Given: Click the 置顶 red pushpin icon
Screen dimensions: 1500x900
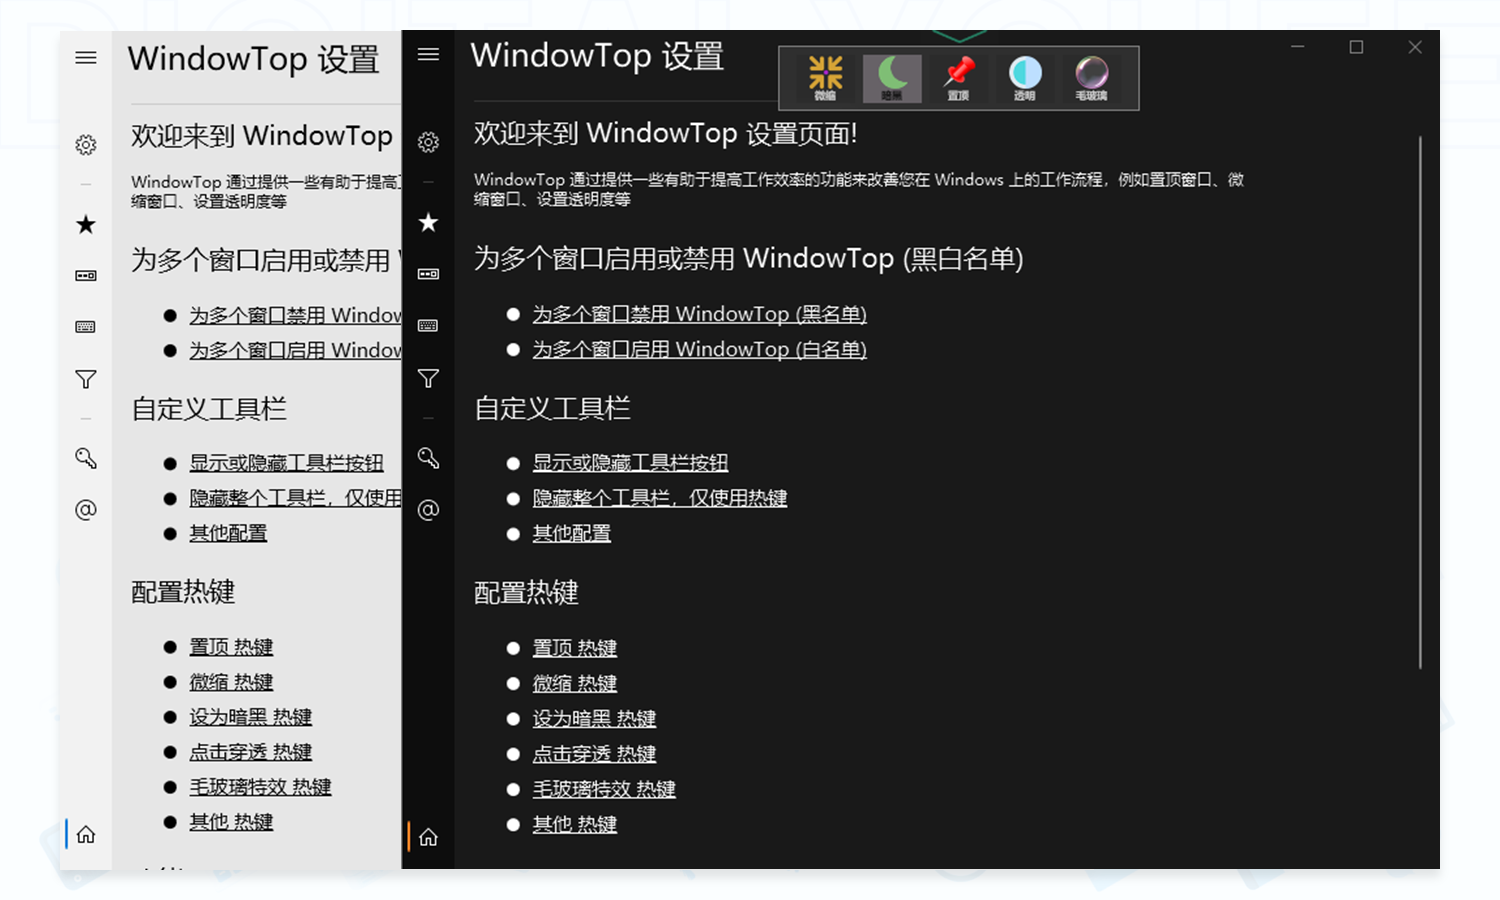Looking at the screenshot, I should pos(958,77).
